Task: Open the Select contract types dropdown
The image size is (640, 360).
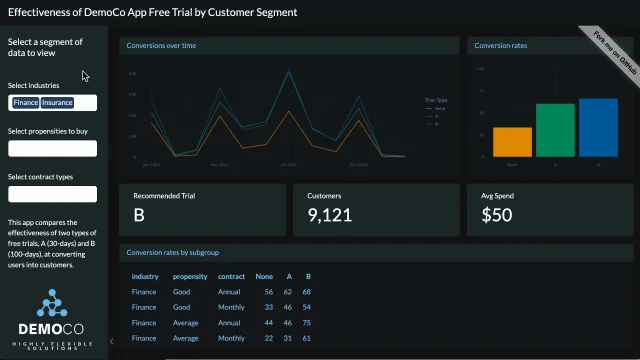Action: (53, 194)
